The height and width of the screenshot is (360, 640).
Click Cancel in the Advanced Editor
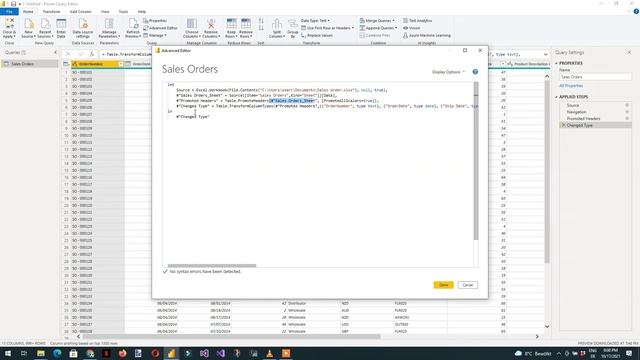click(x=468, y=285)
